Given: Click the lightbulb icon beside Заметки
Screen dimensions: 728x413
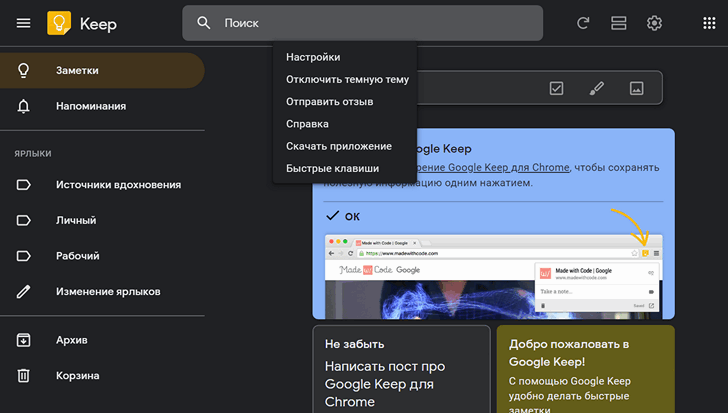Looking at the screenshot, I should click(23, 71).
